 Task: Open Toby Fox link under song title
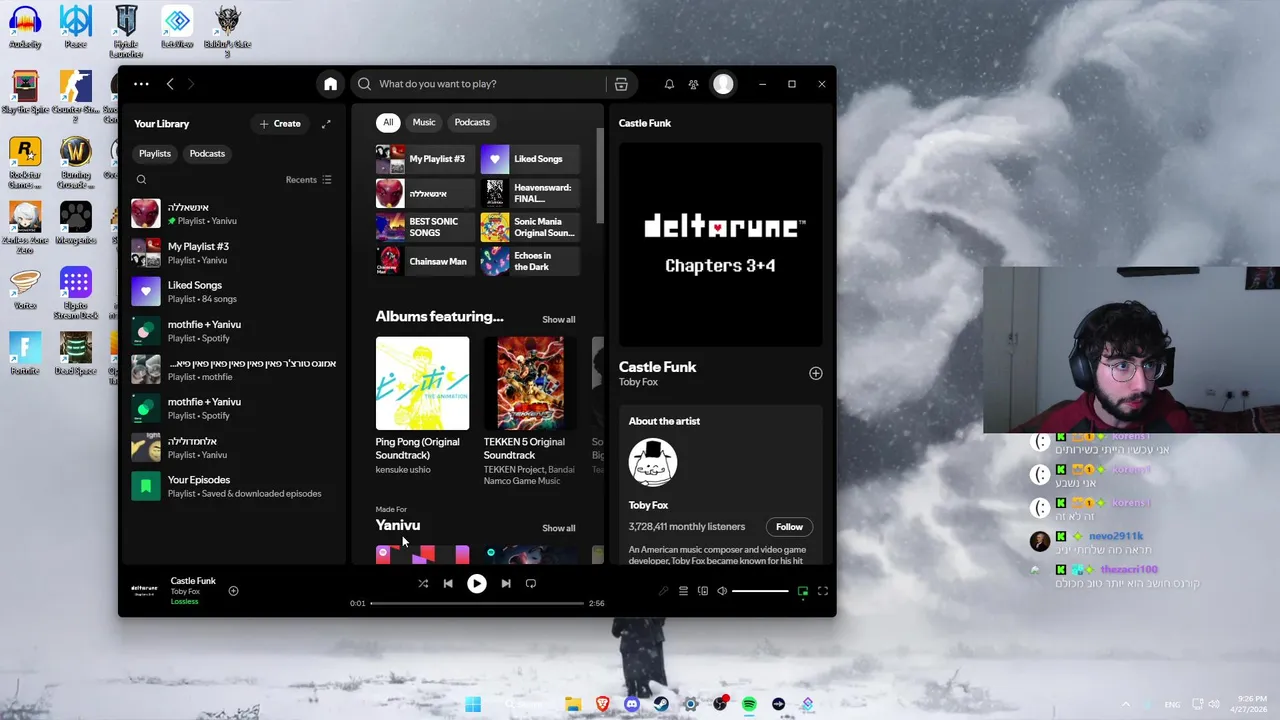click(x=640, y=382)
